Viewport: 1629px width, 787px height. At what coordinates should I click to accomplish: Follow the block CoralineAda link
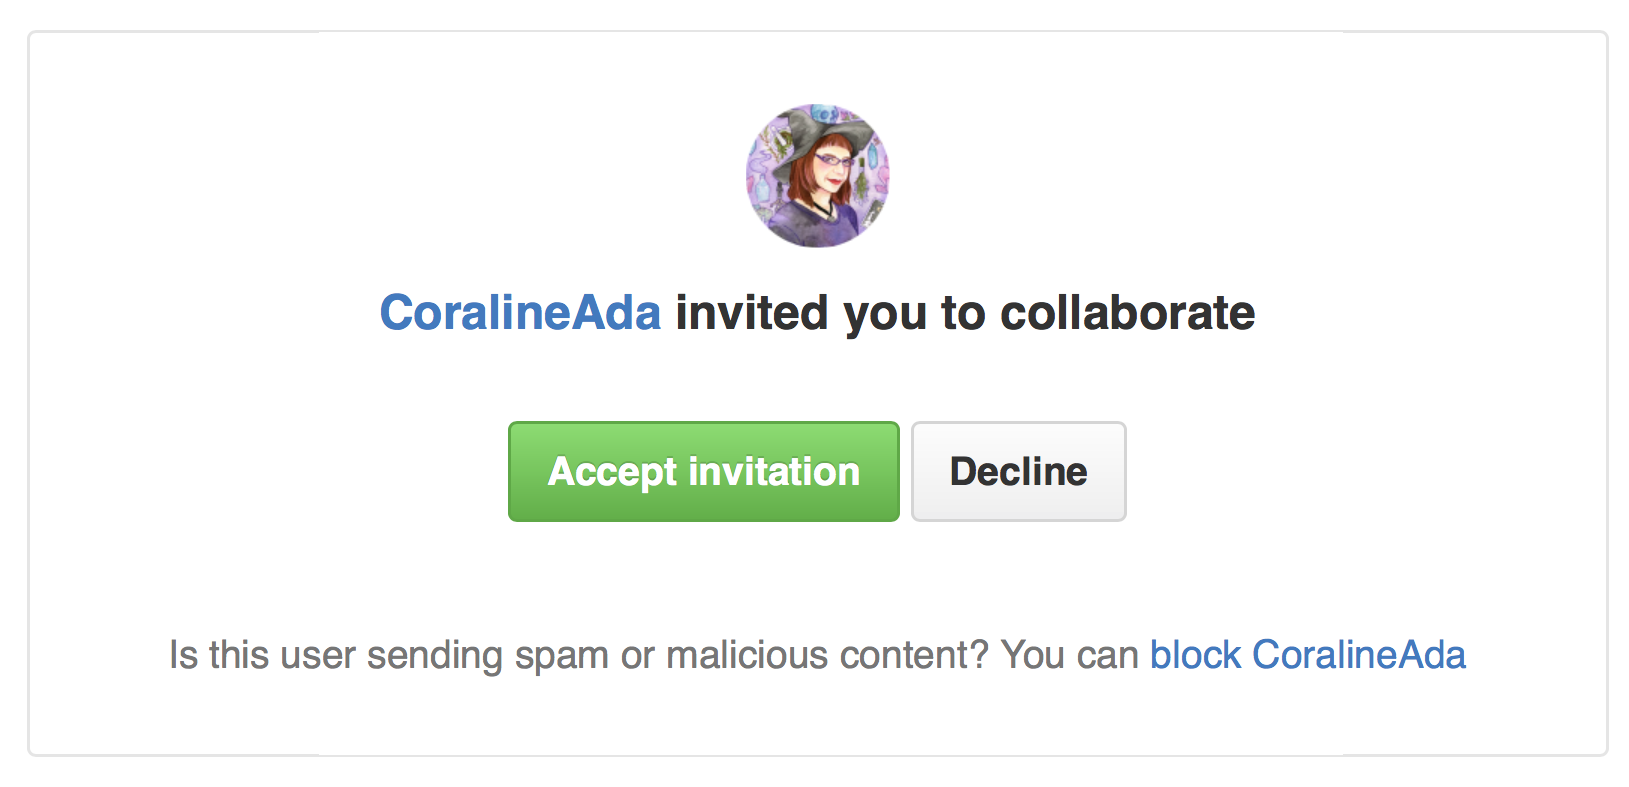click(1307, 655)
